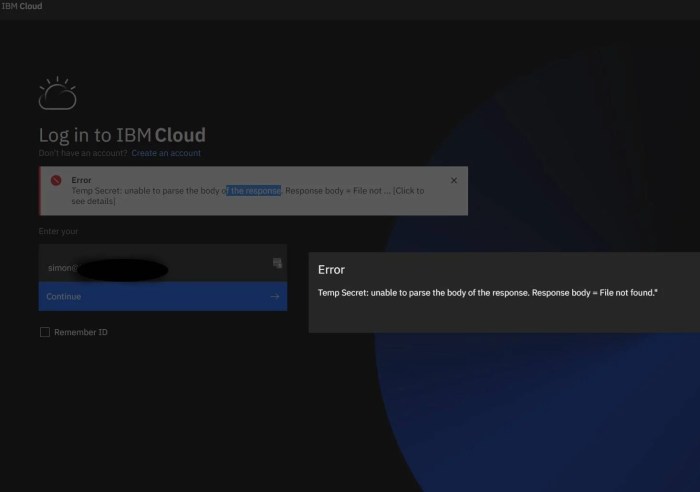Dismiss the error notification with X

454,180
